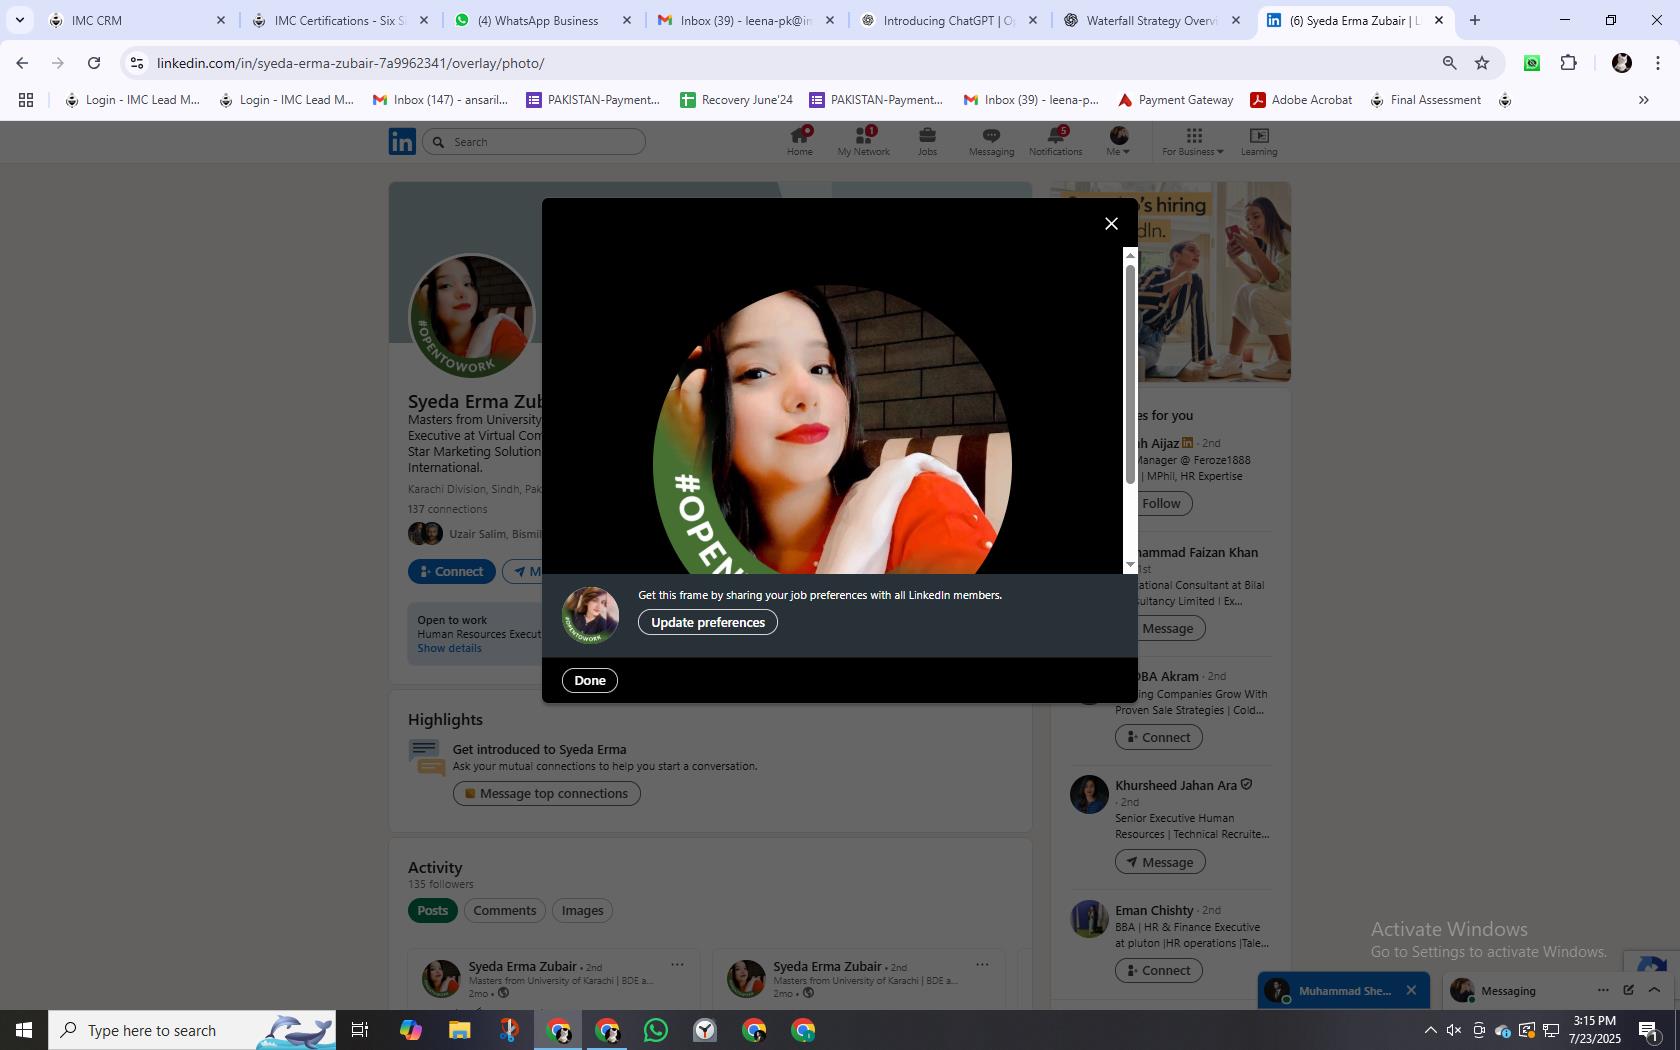Switch to the WhatsApp Business tab
The width and height of the screenshot is (1680, 1050).
(x=543, y=20)
